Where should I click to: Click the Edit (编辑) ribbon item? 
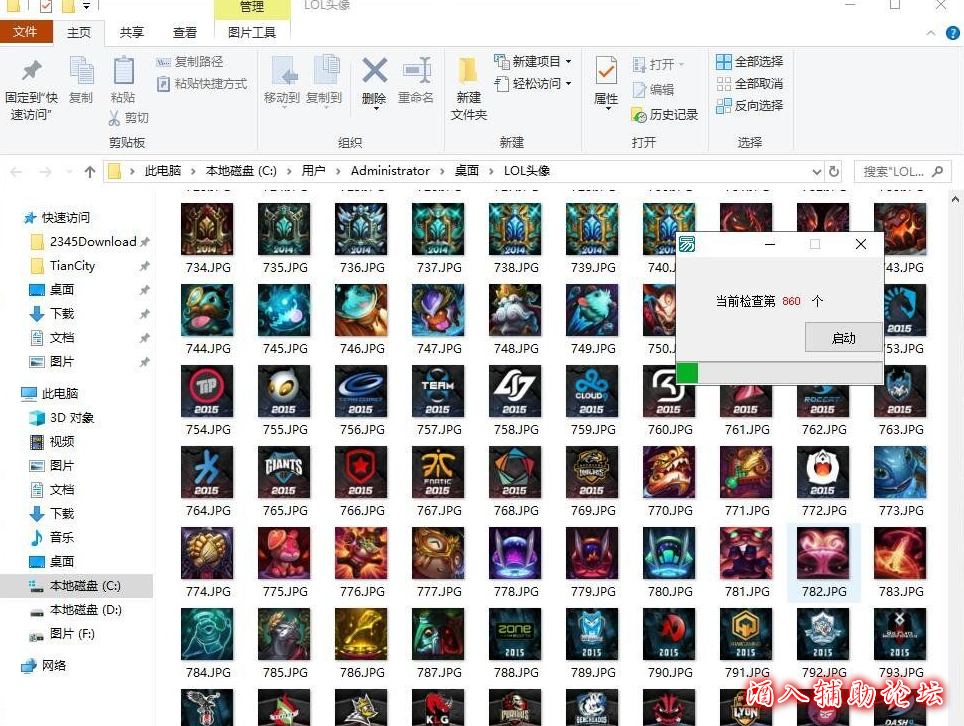click(x=654, y=90)
